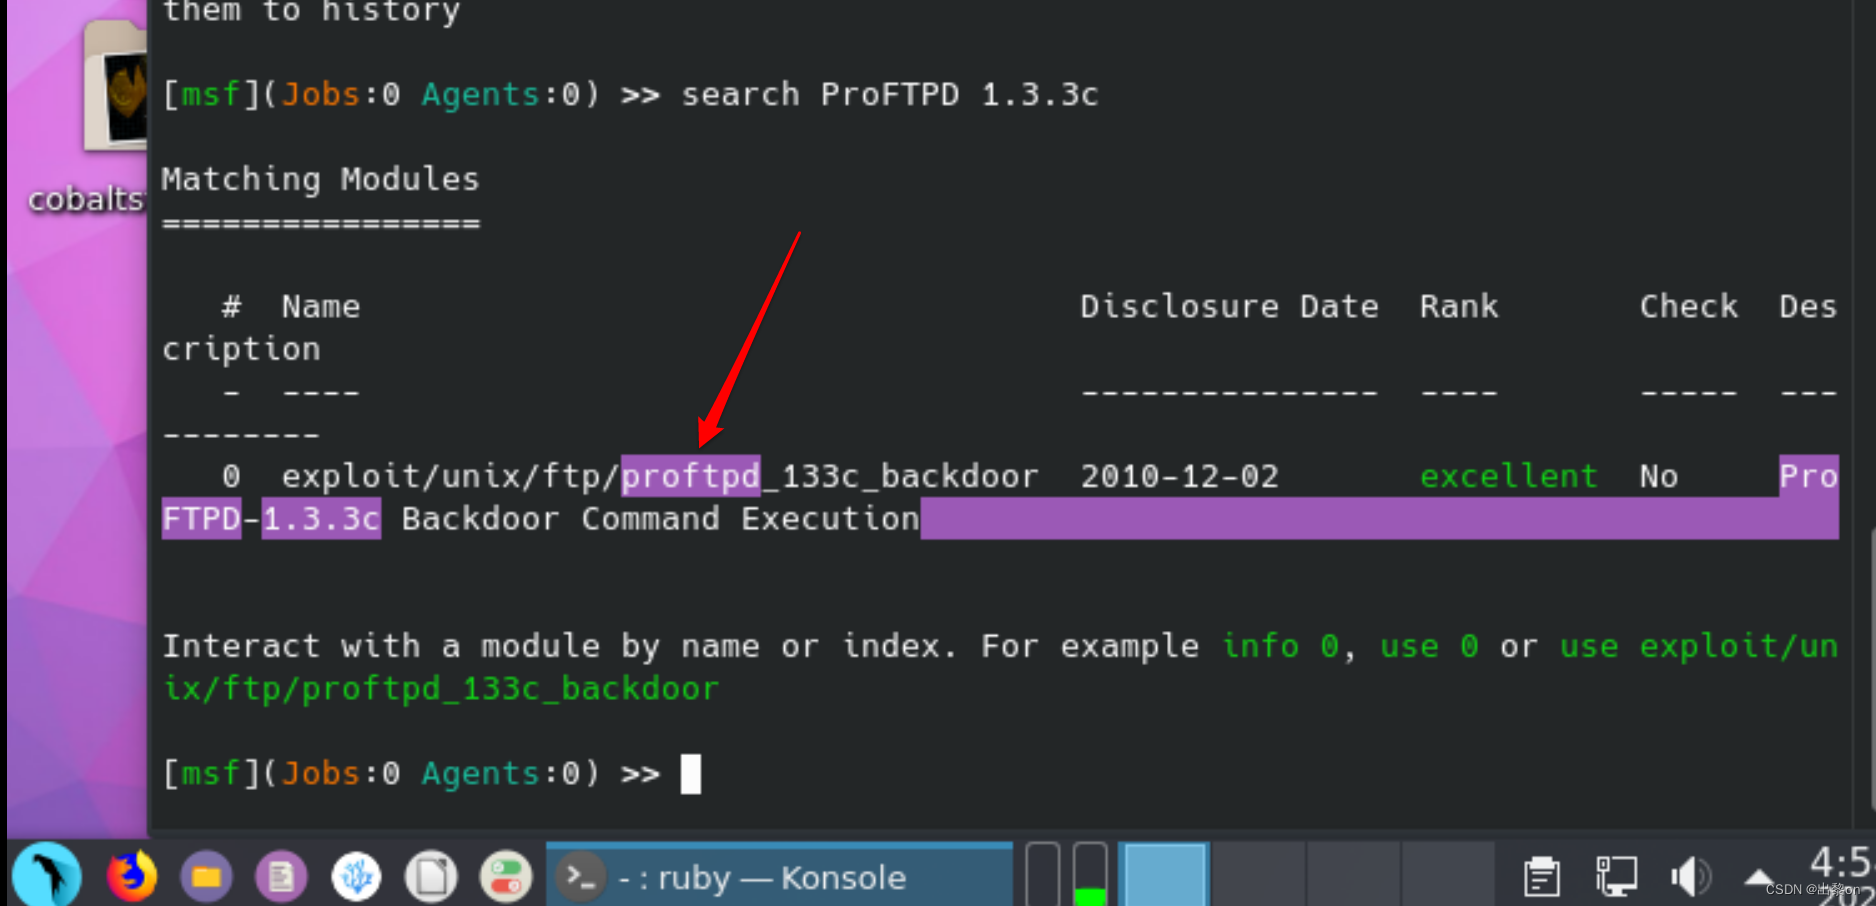Click the 'Rank' column header
The image size is (1876, 906).
pos(1459,306)
